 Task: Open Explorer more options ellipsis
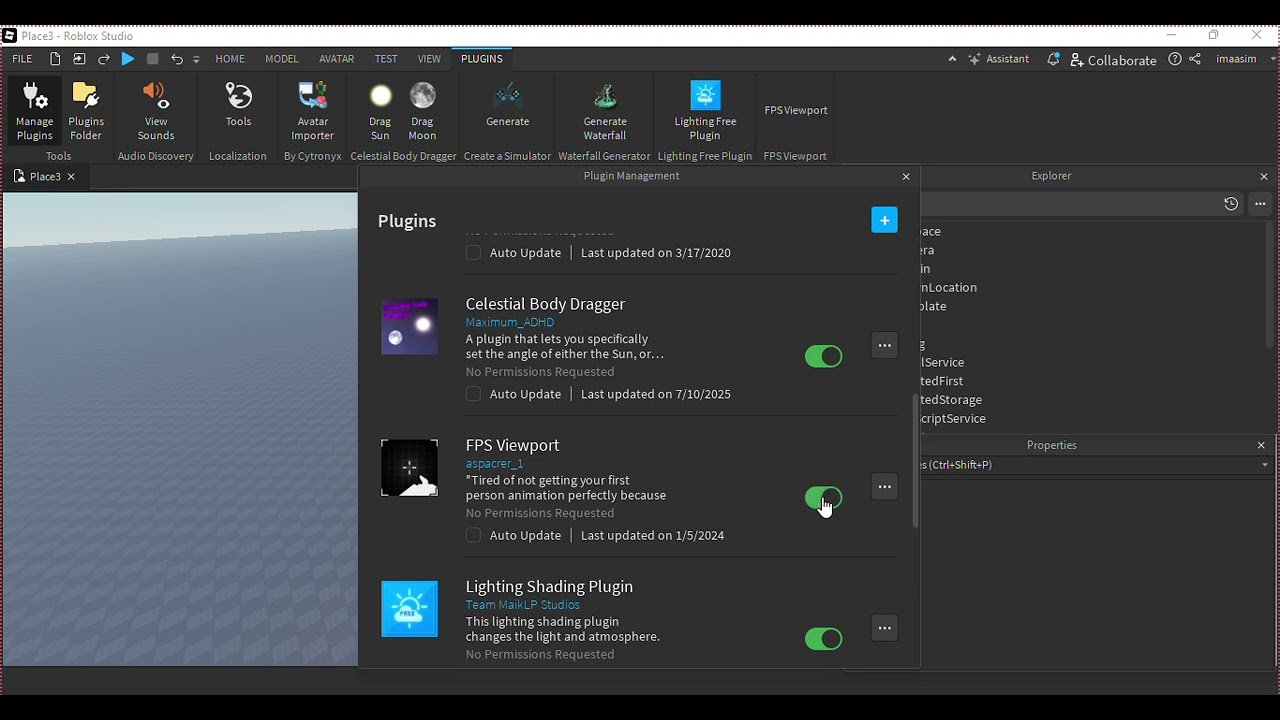point(1260,204)
